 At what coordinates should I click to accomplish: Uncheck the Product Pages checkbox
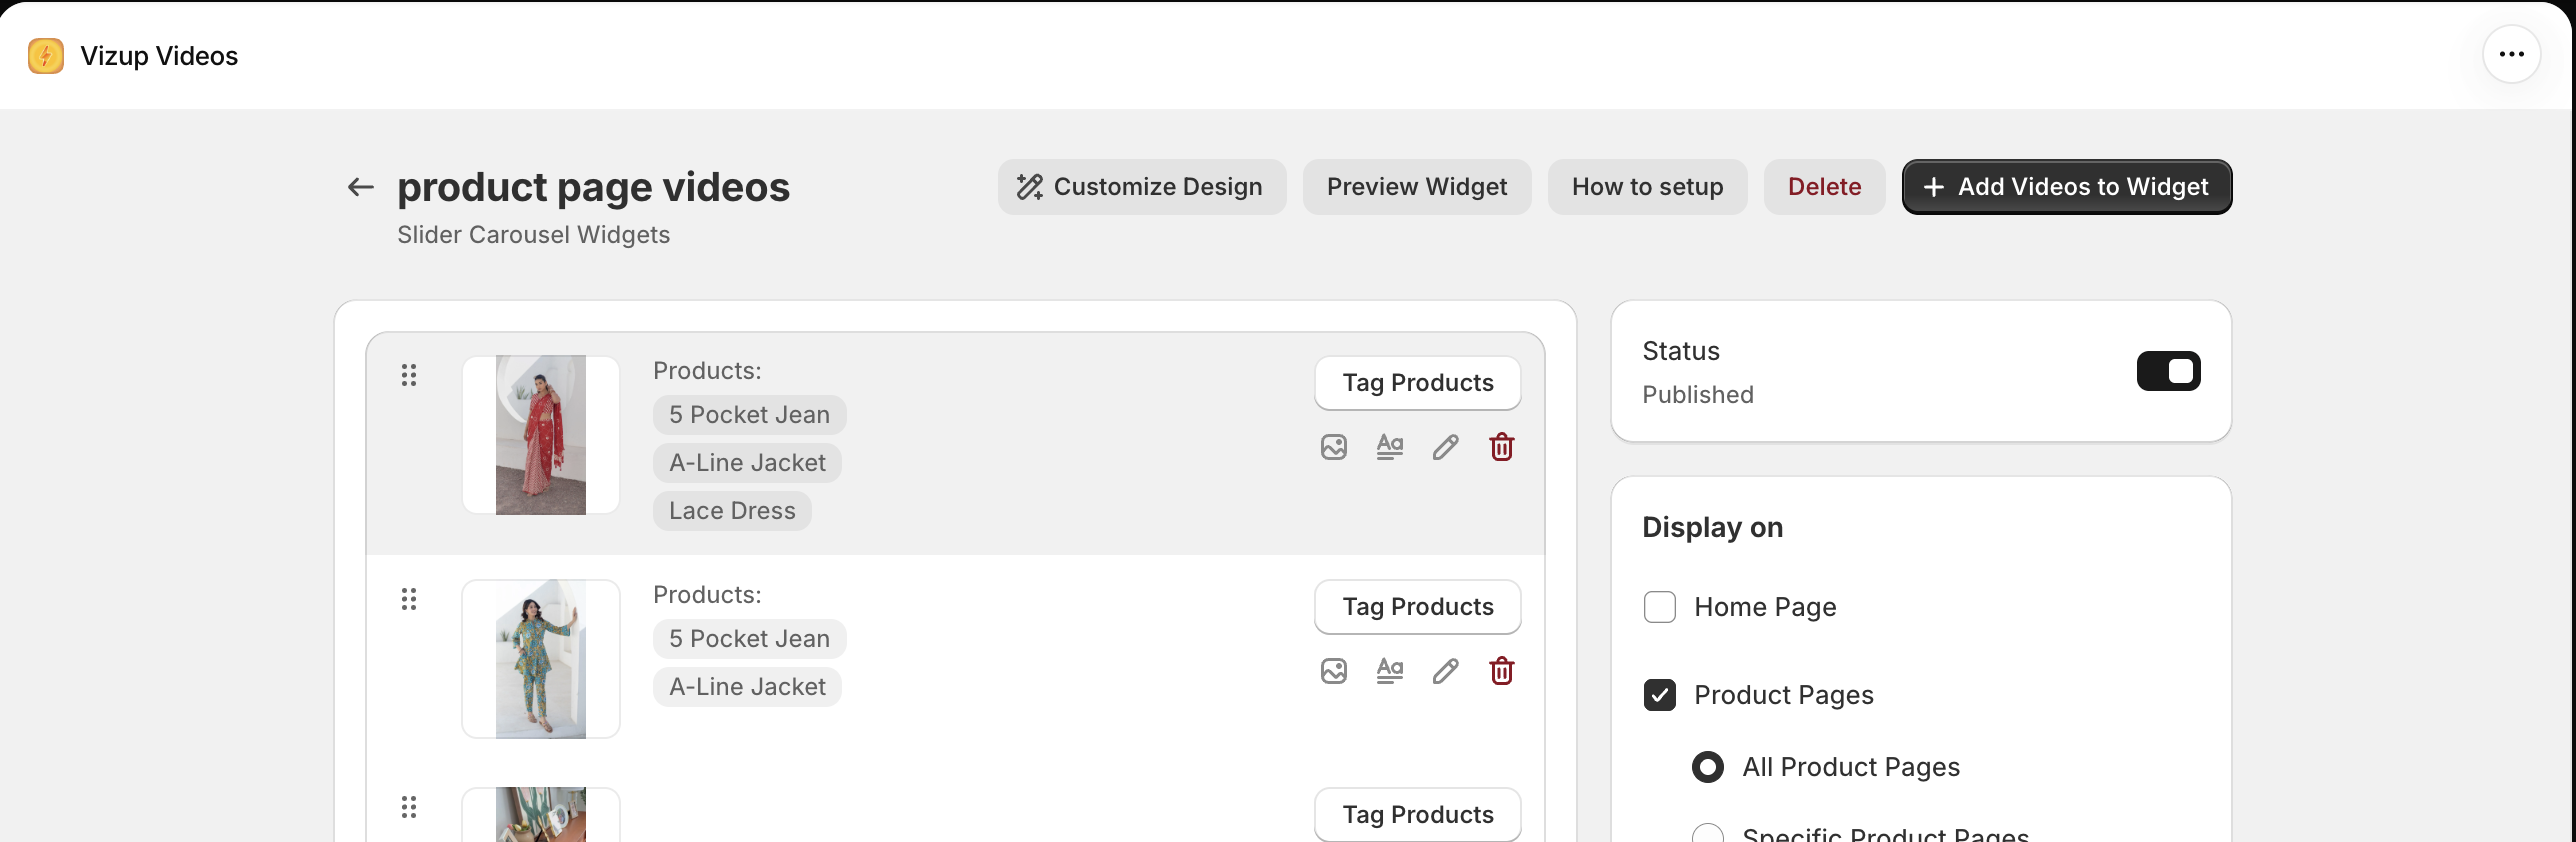point(1660,695)
